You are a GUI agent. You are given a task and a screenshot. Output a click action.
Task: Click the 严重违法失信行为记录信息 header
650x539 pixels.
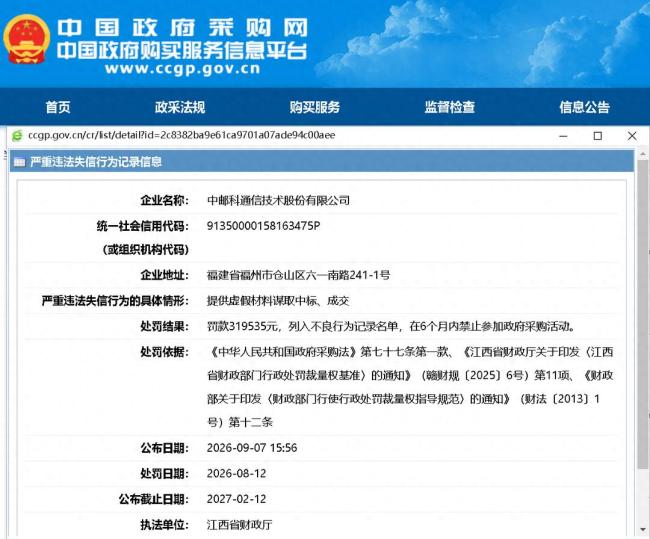[96, 162]
